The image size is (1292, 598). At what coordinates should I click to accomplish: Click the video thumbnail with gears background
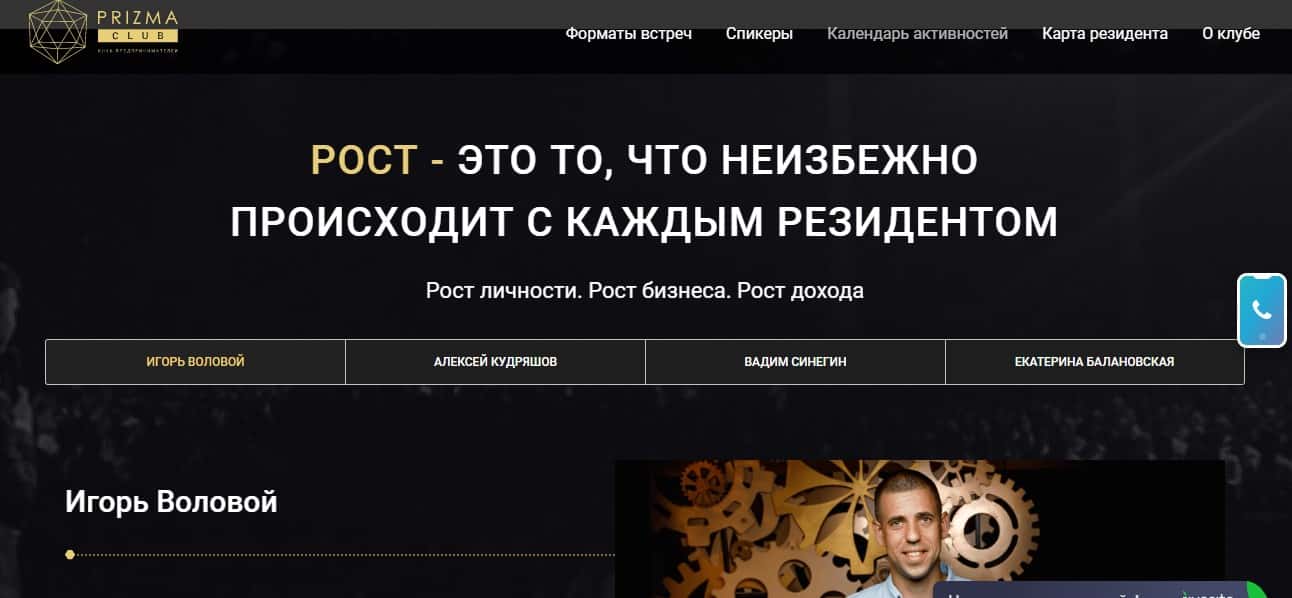919,529
